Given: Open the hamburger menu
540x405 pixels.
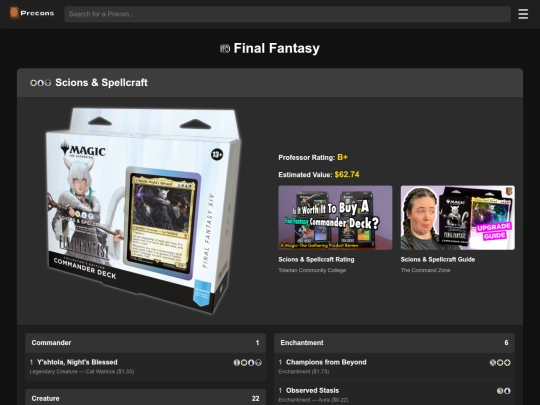Looking at the screenshot, I should [x=523, y=14].
